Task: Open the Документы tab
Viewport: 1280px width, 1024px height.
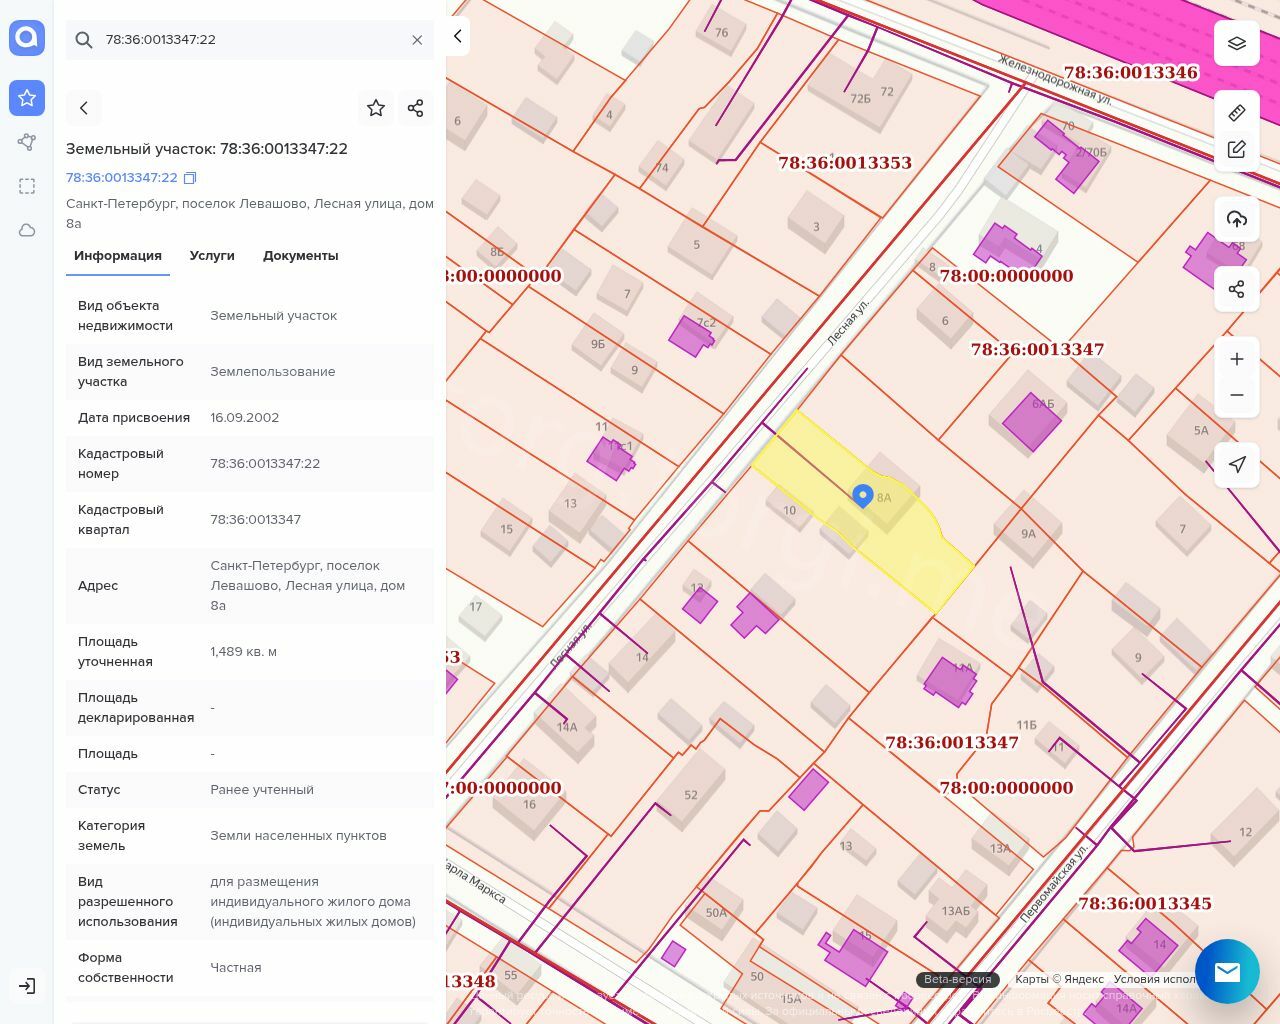Action: click(x=300, y=256)
